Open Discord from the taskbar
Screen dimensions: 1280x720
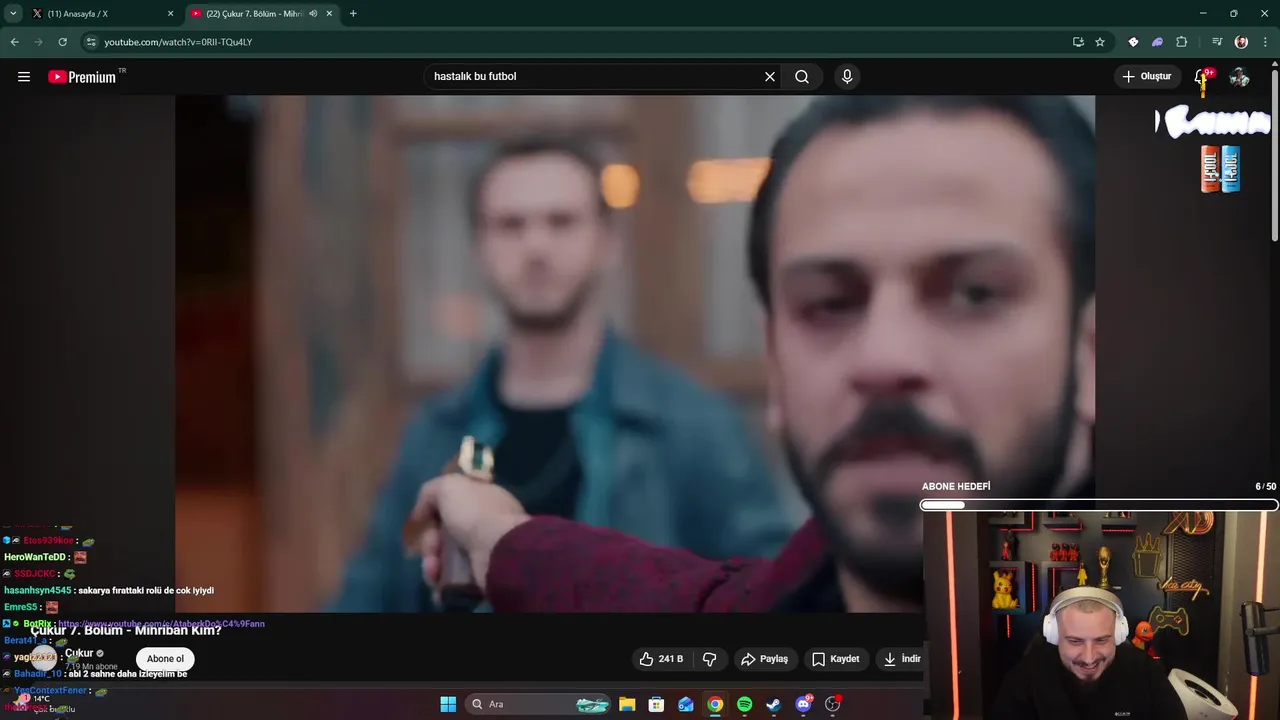[803, 704]
